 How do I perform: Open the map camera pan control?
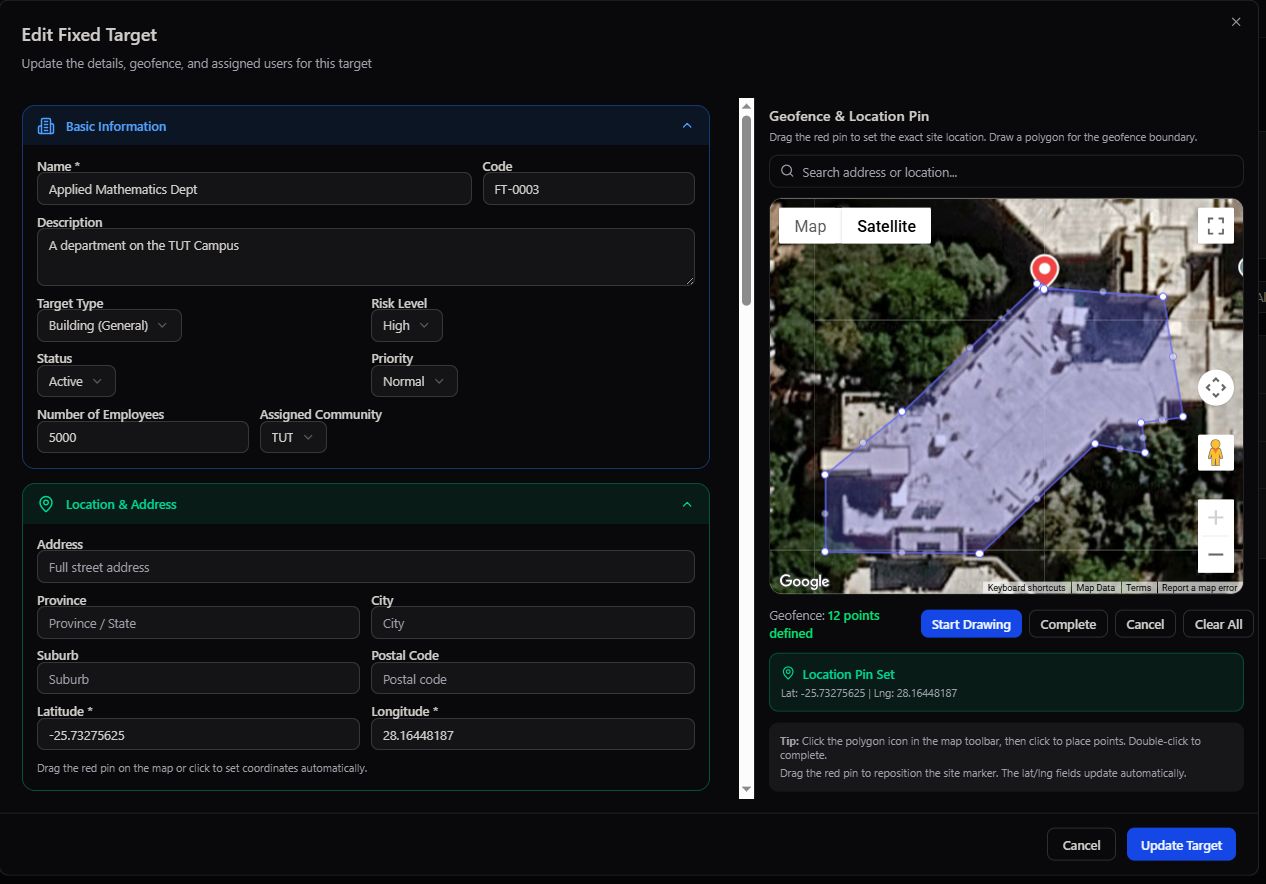click(x=1215, y=387)
